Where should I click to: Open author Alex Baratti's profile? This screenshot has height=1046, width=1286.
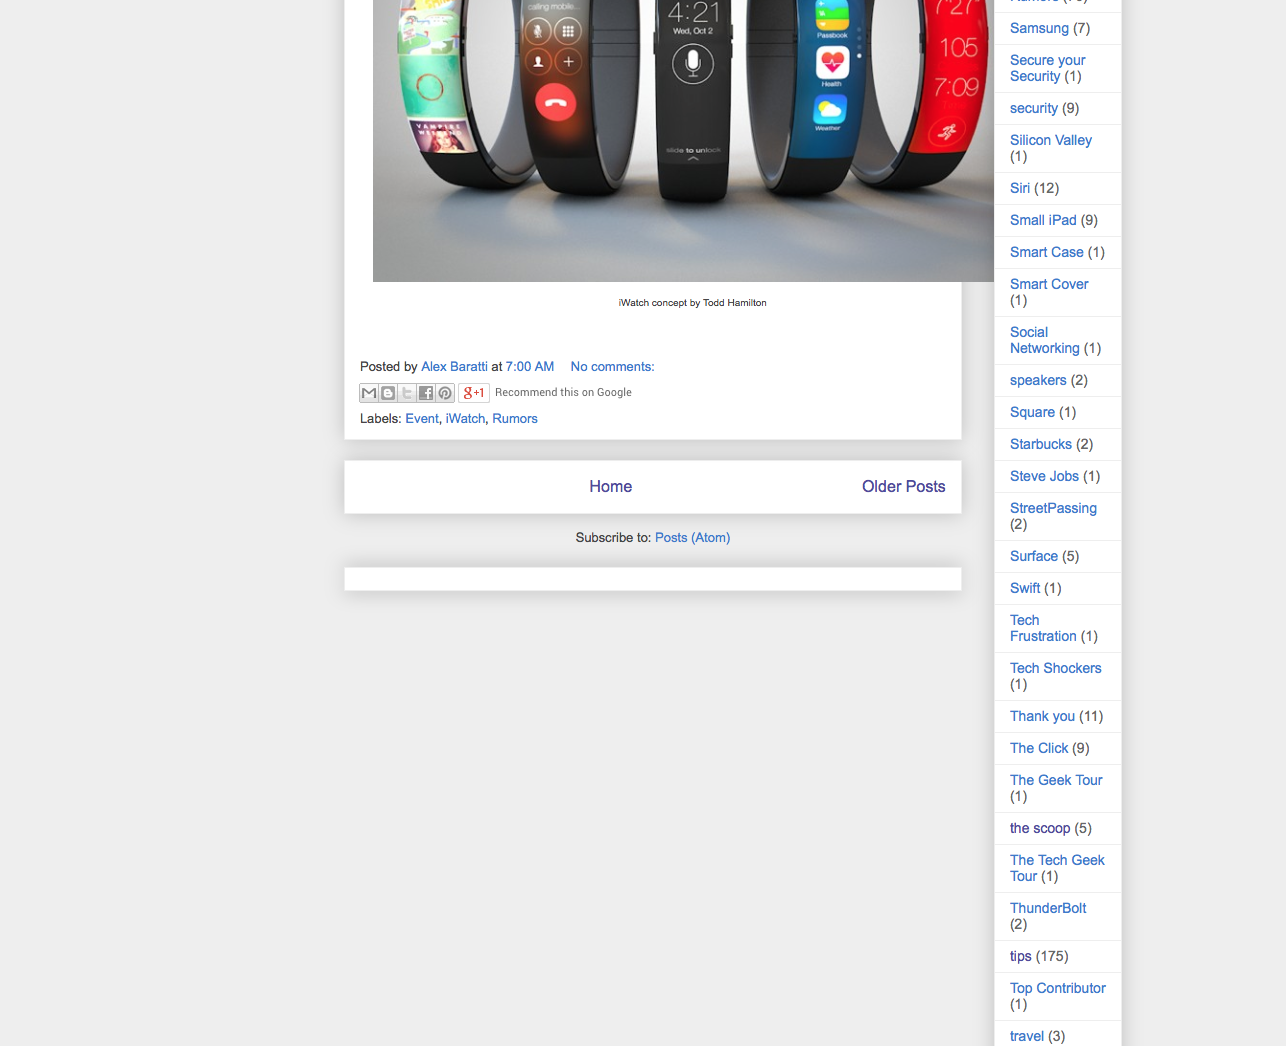(x=454, y=366)
